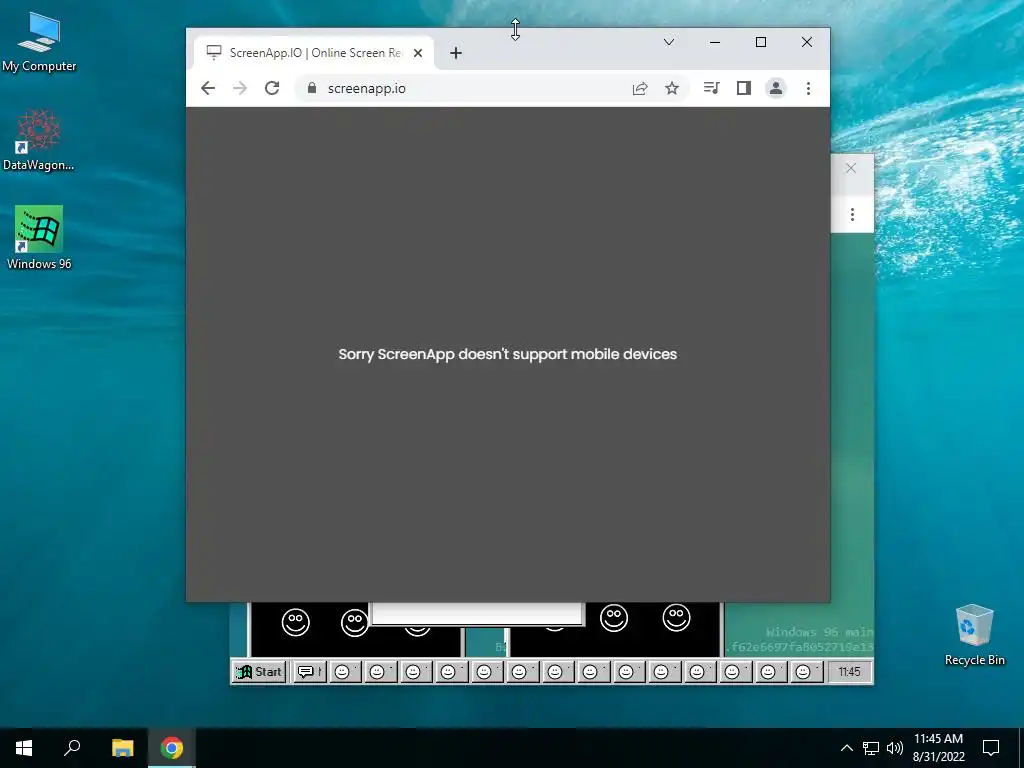Share this page using the share icon
The width and height of the screenshot is (1024, 768).
(x=640, y=88)
